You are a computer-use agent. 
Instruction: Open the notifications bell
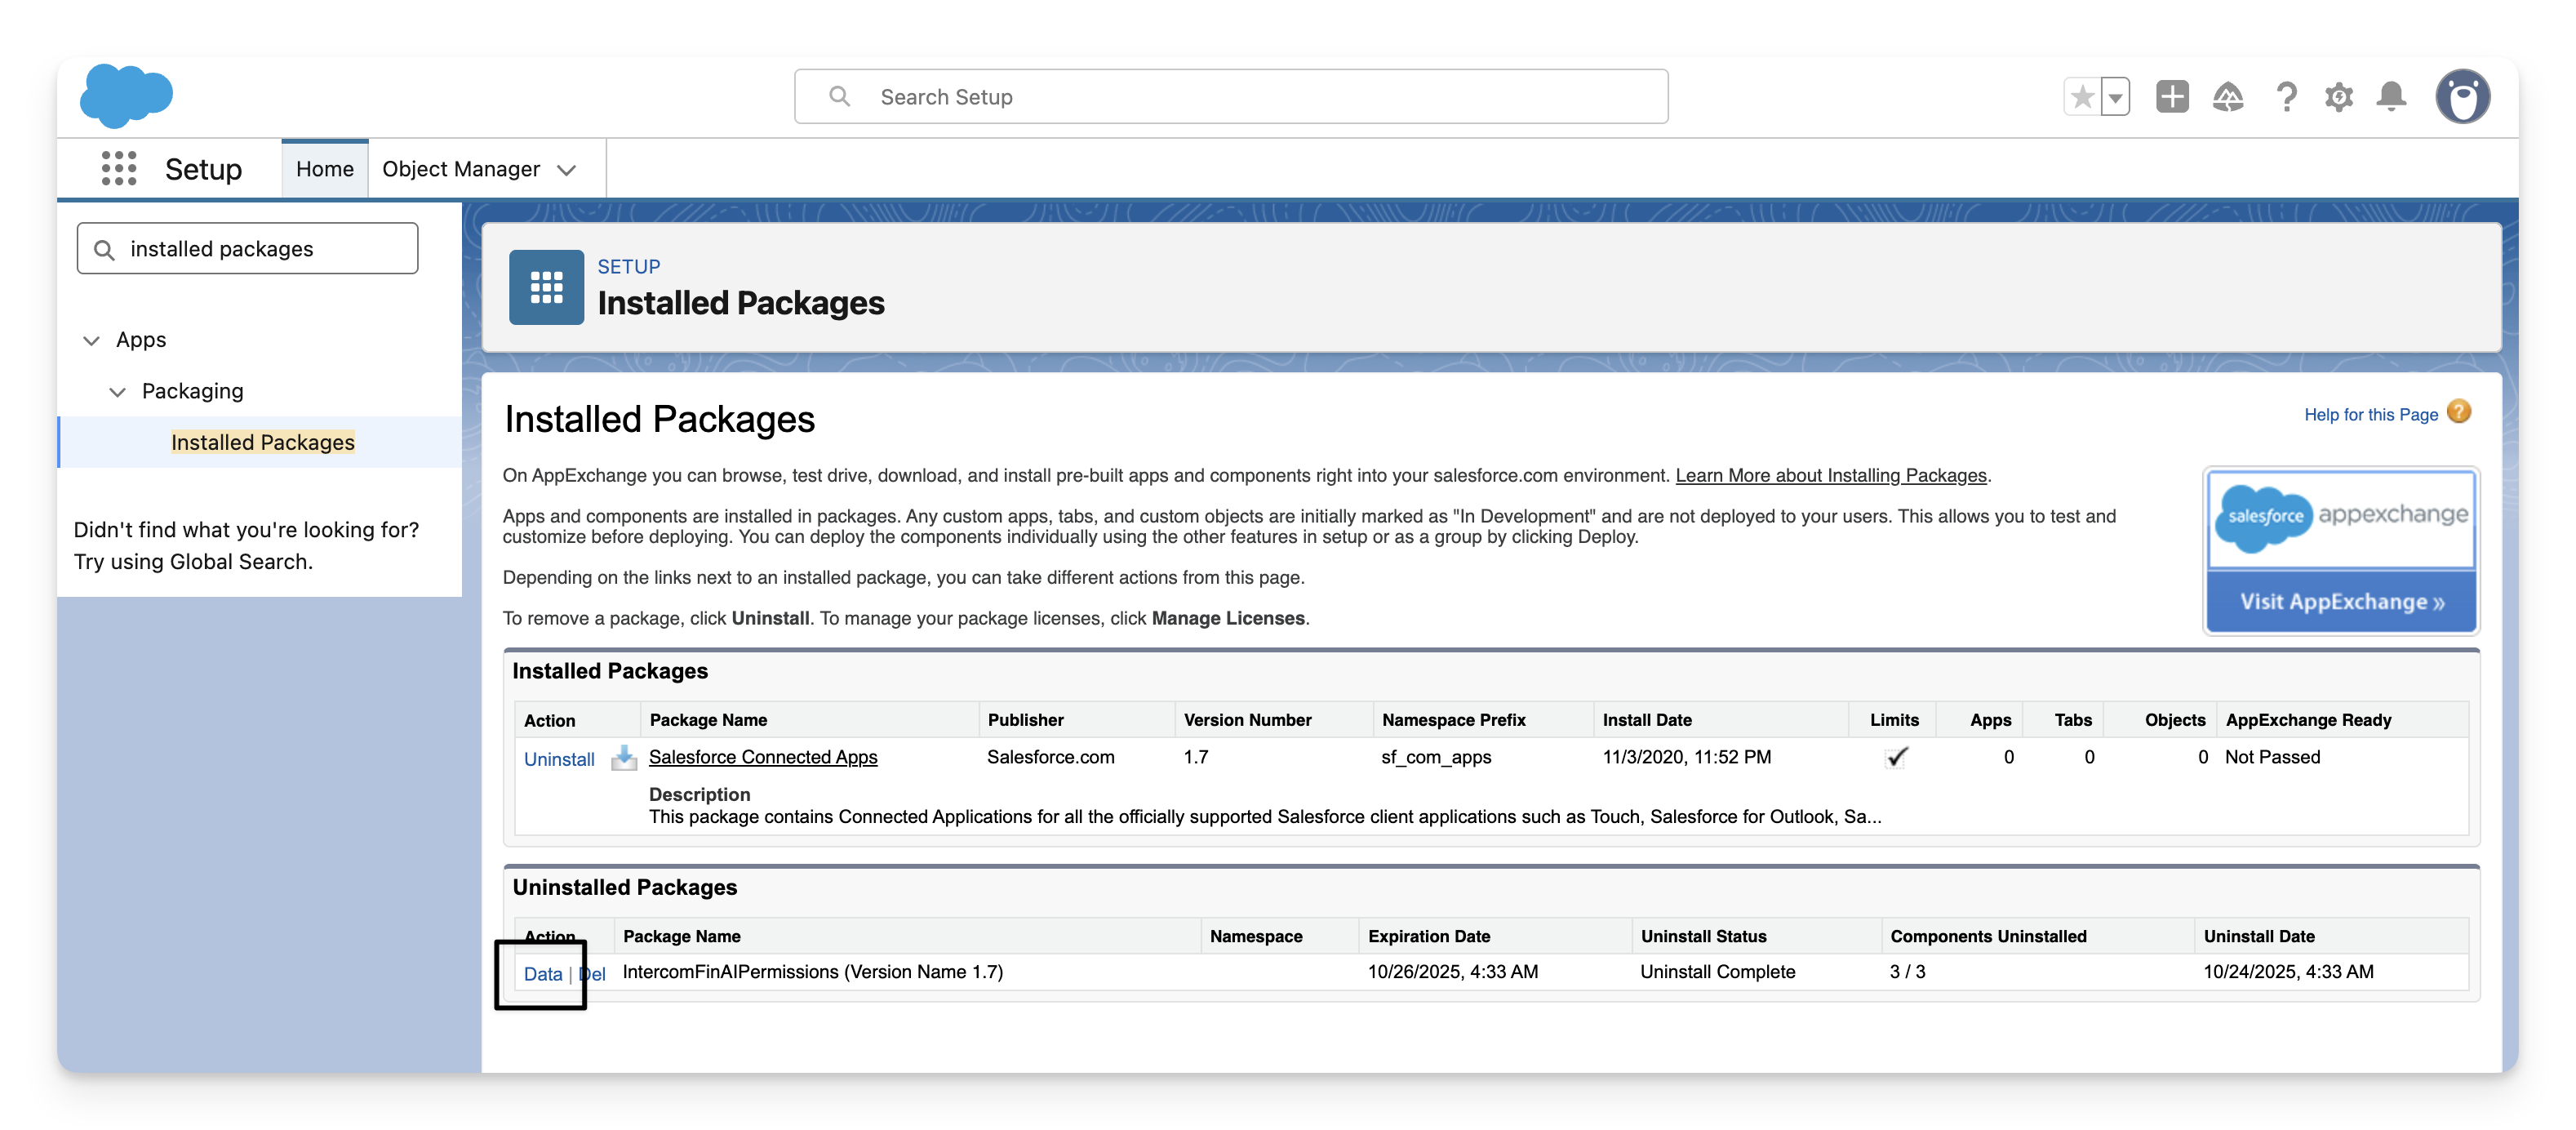pos(2392,97)
